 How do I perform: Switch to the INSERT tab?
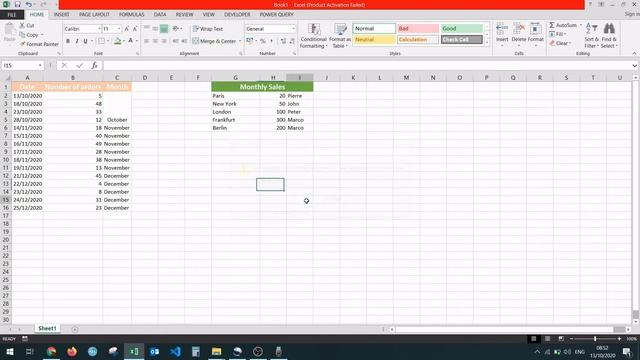62,15
